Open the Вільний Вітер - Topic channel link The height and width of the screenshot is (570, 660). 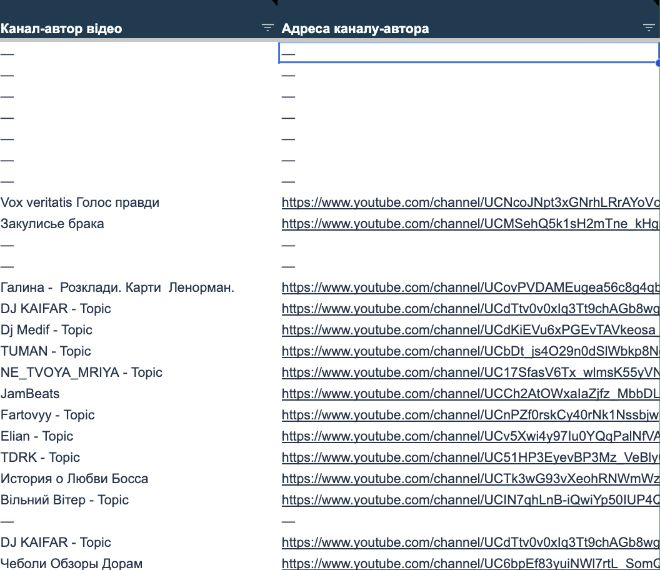[470, 500]
